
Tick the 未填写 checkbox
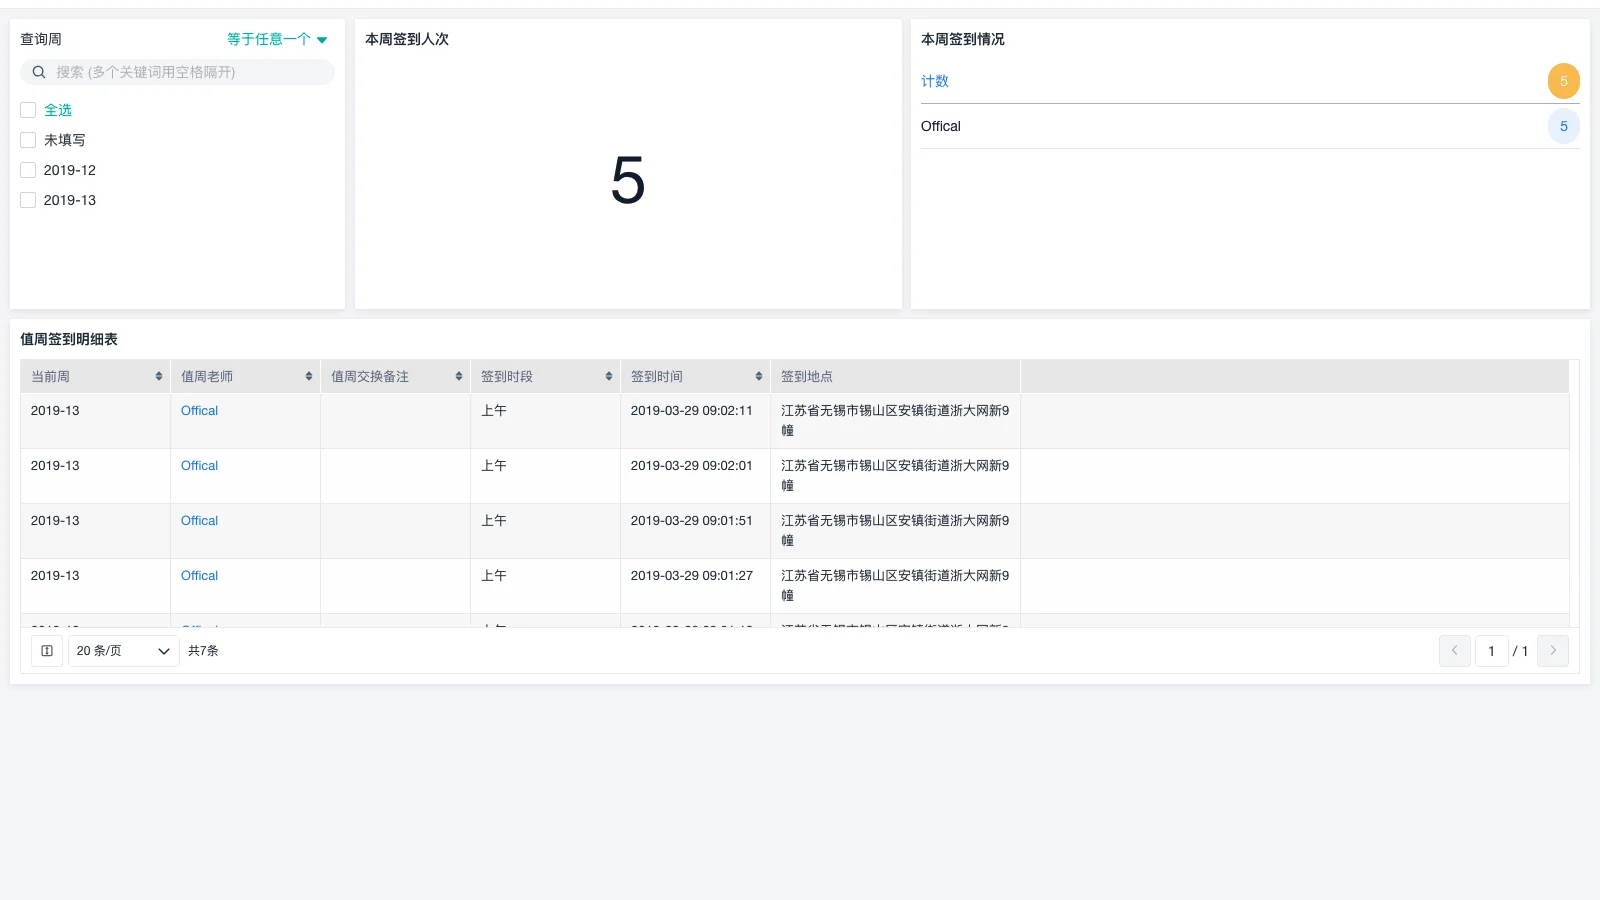tap(28, 140)
